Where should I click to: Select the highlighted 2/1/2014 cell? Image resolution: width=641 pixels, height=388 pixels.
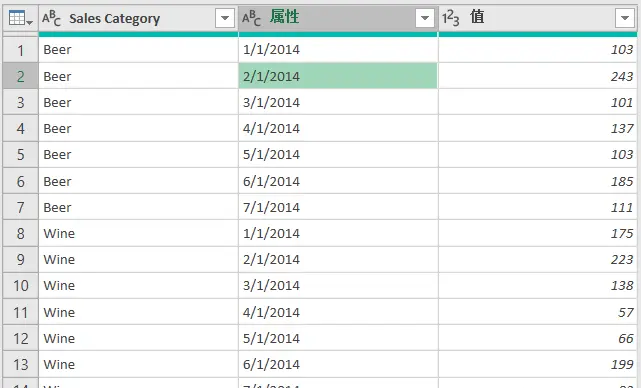coord(338,76)
